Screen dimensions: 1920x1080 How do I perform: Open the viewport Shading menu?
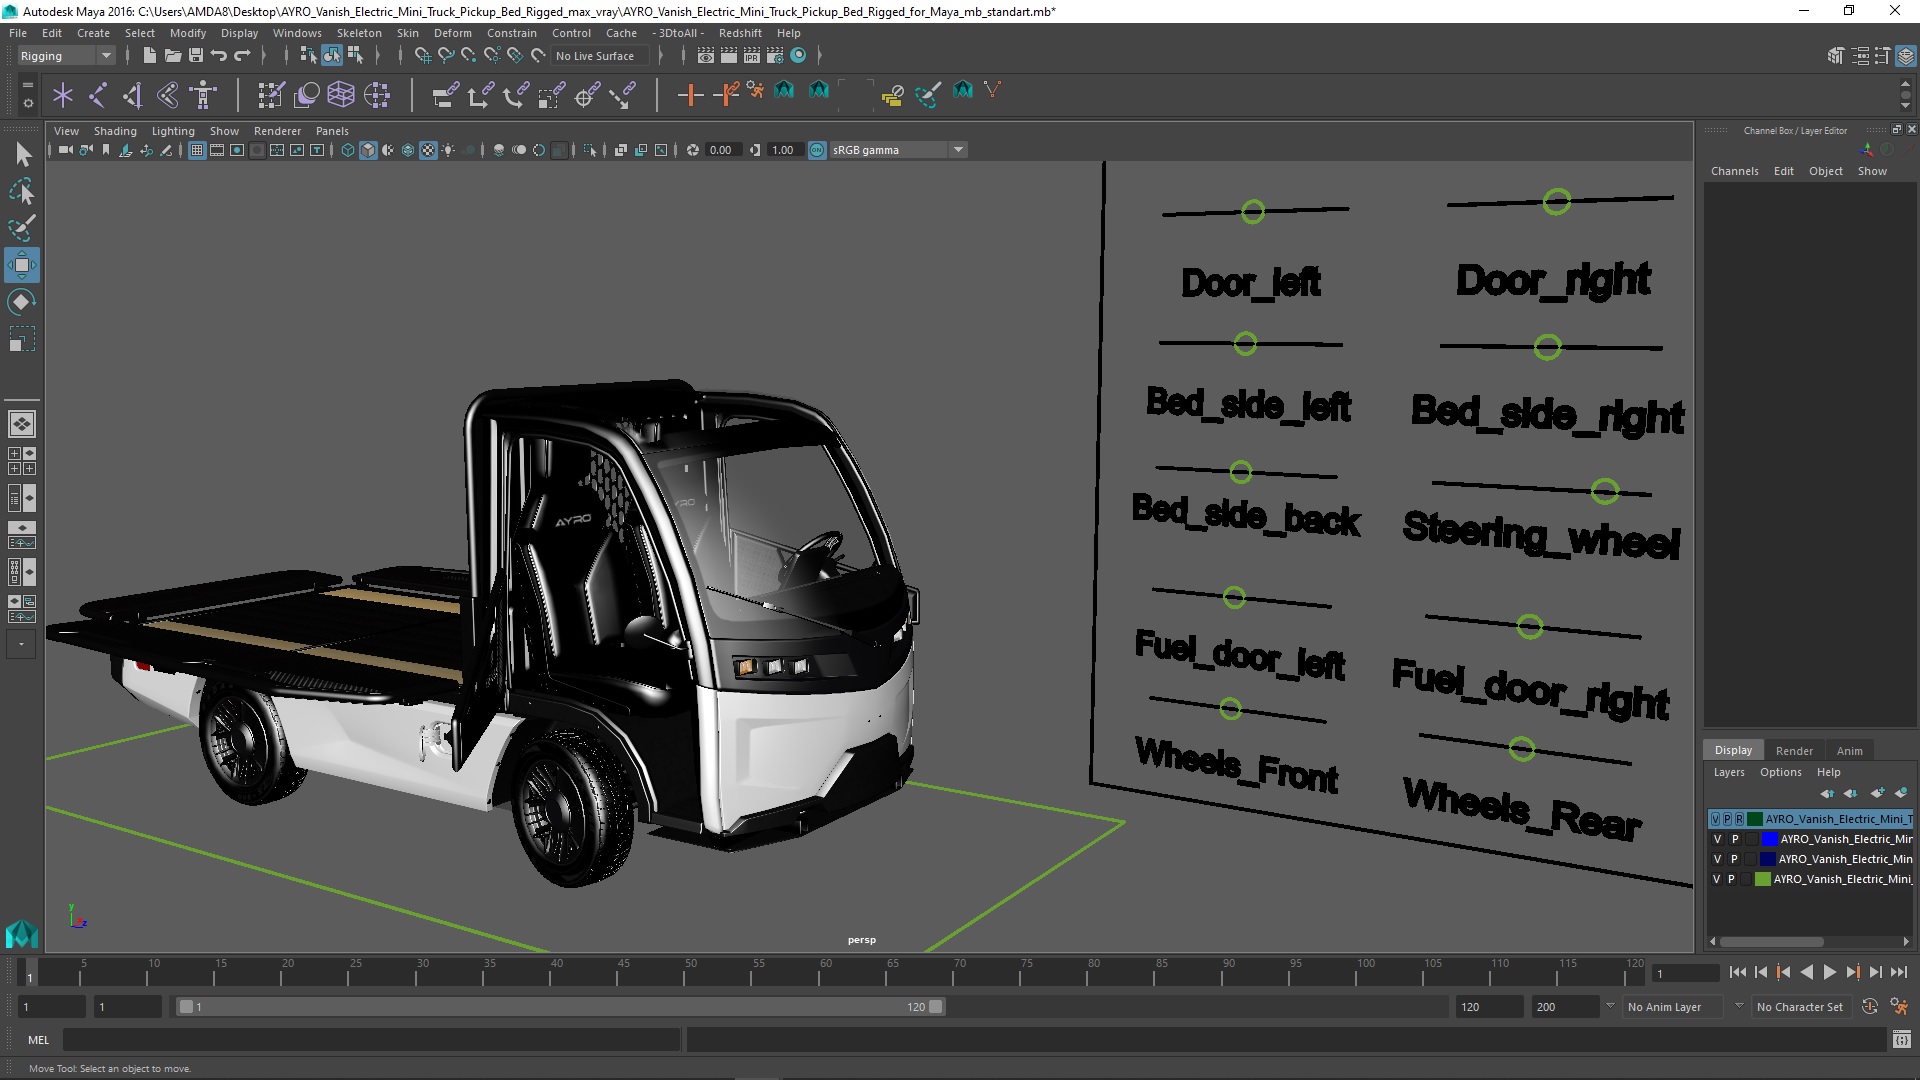[115, 131]
